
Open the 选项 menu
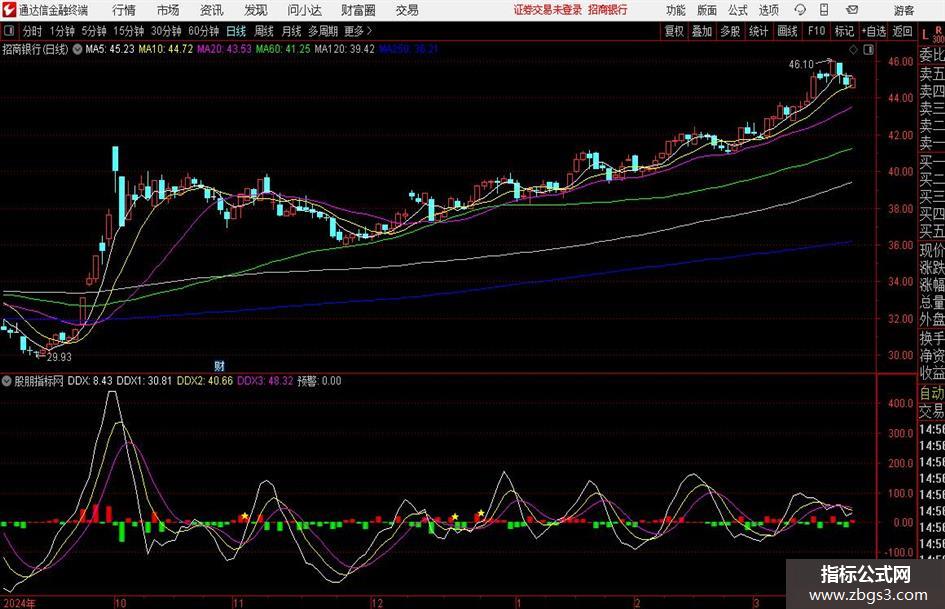(768, 10)
